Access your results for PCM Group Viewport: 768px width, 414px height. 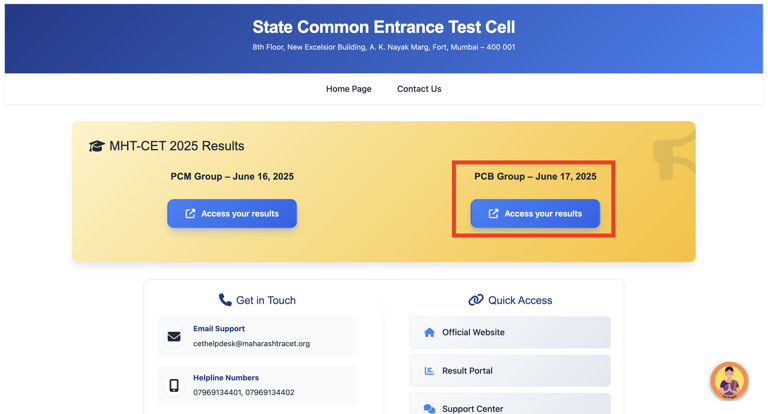pyautogui.click(x=232, y=213)
